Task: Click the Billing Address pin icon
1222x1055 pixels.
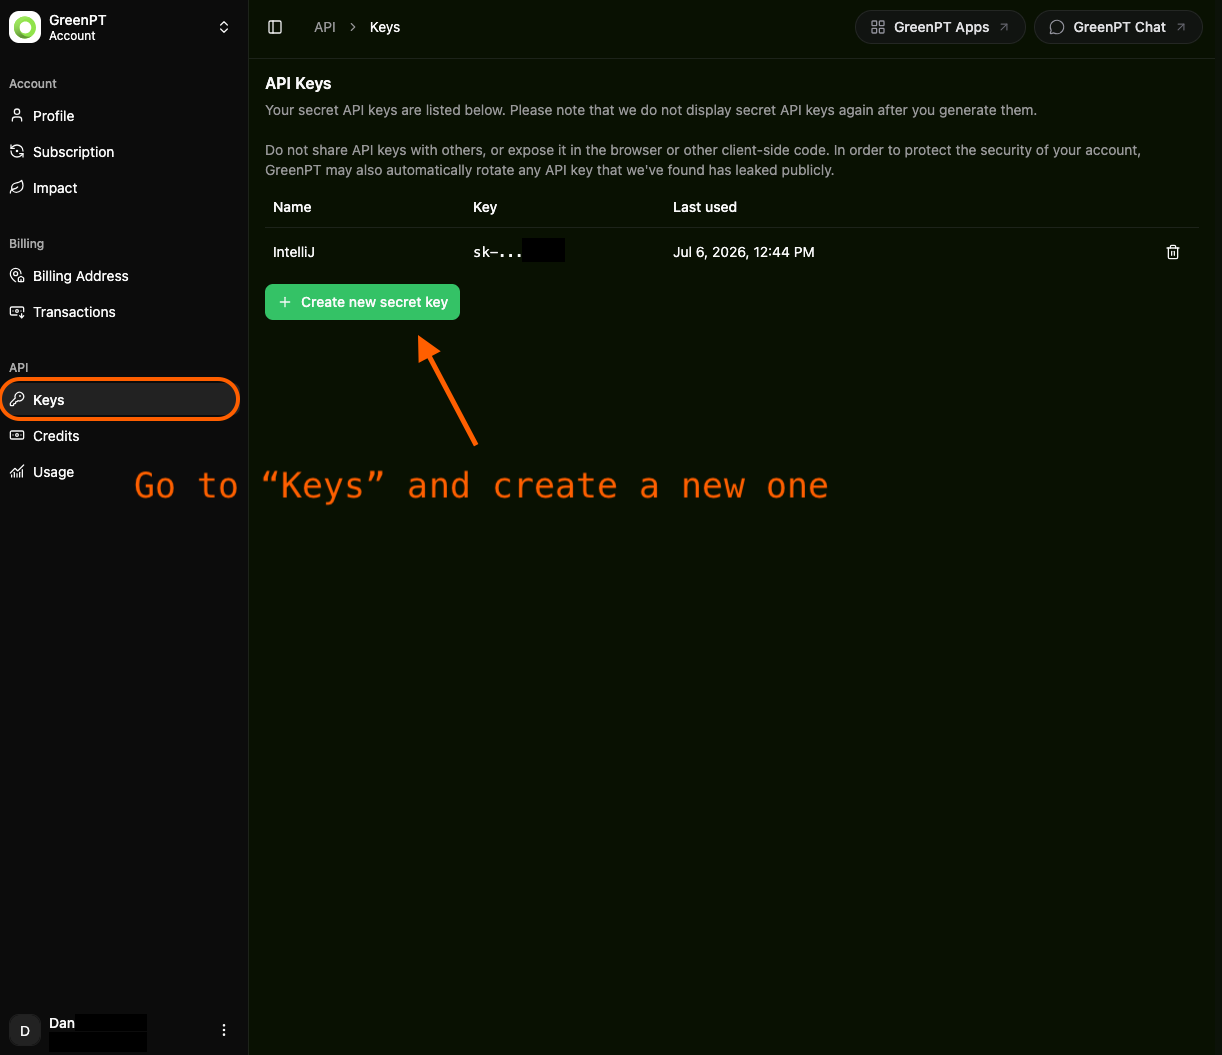Action: tap(17, 275)
